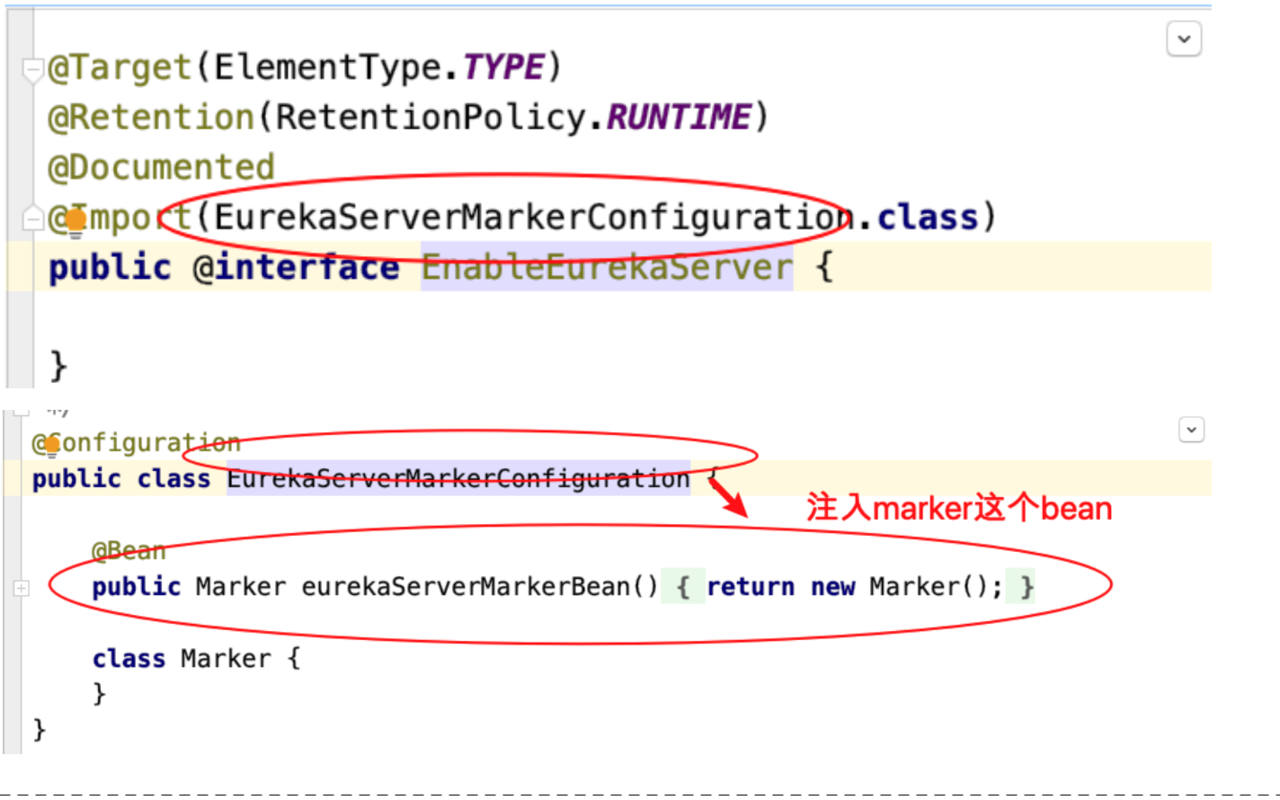The height and width of the screenshot is (800, 1280).
Task: Click the highlighted EurekaServerMarkerConfiguration class name
Action: coord(458,479)
